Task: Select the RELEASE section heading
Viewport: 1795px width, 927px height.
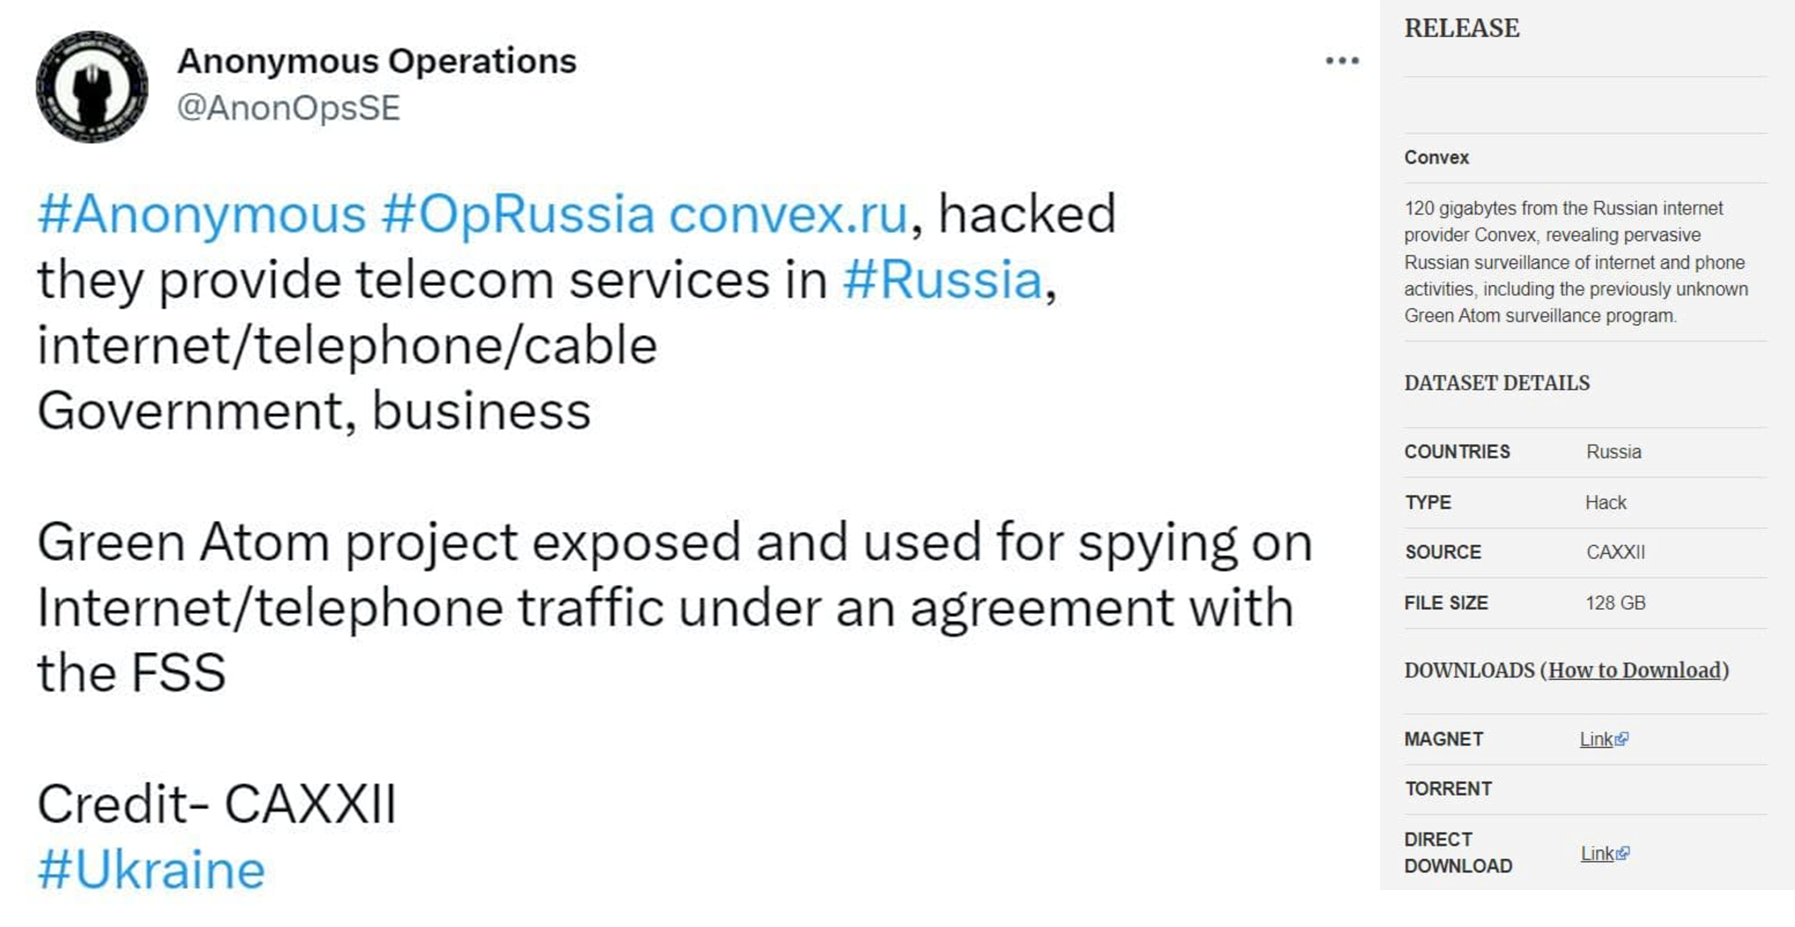Action: pos(1461,29)
